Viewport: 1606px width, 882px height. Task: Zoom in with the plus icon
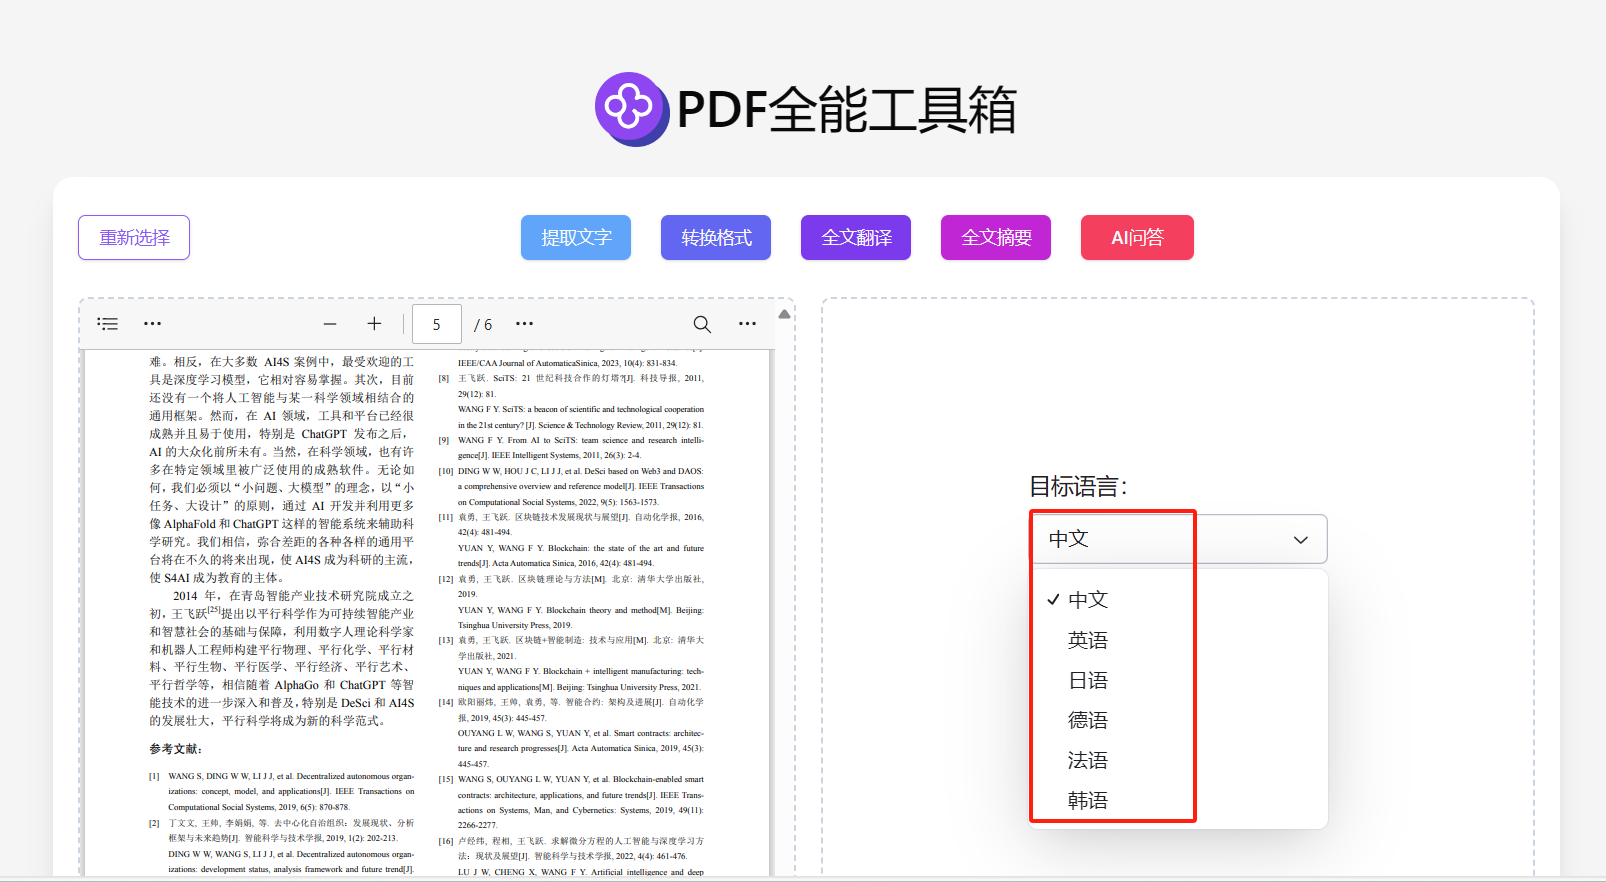(374, 324)
